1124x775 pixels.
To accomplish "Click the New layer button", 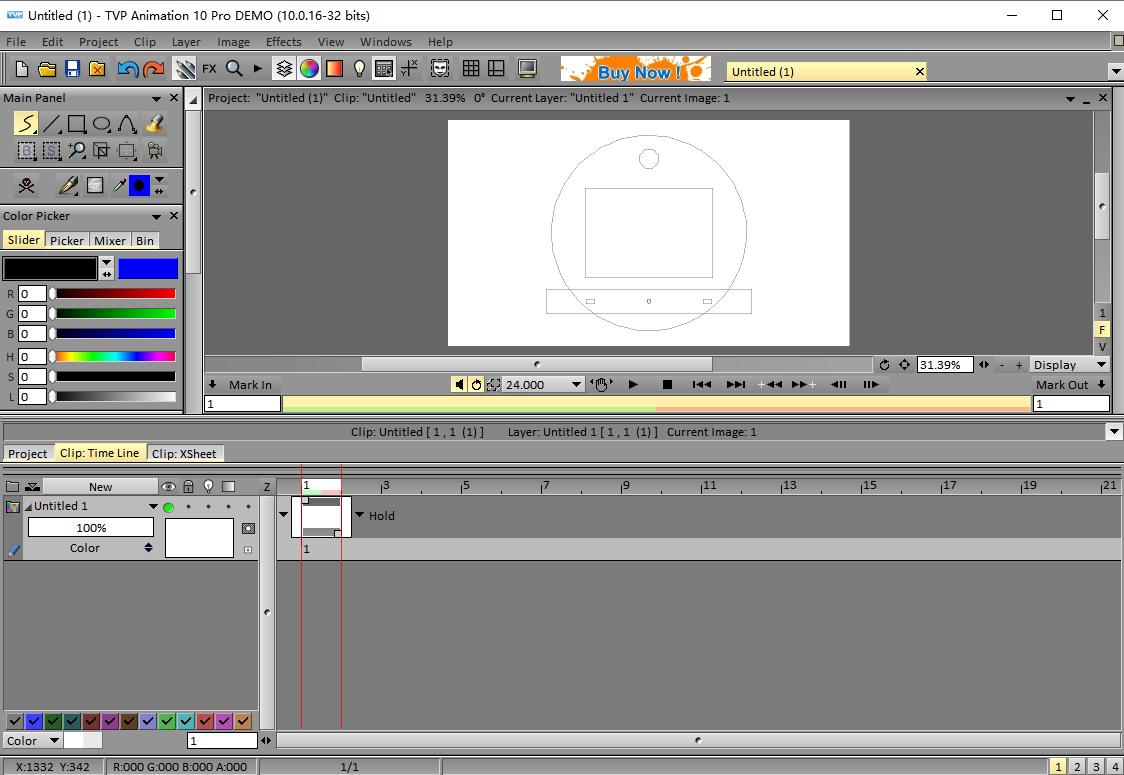I will 100,487.
